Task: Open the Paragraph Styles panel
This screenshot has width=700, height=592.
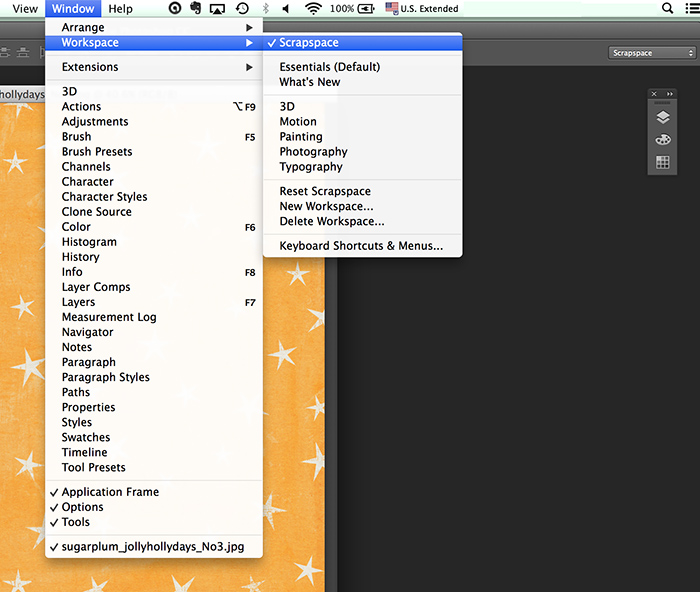Action: pyautogui.click(x=154, y=377)
